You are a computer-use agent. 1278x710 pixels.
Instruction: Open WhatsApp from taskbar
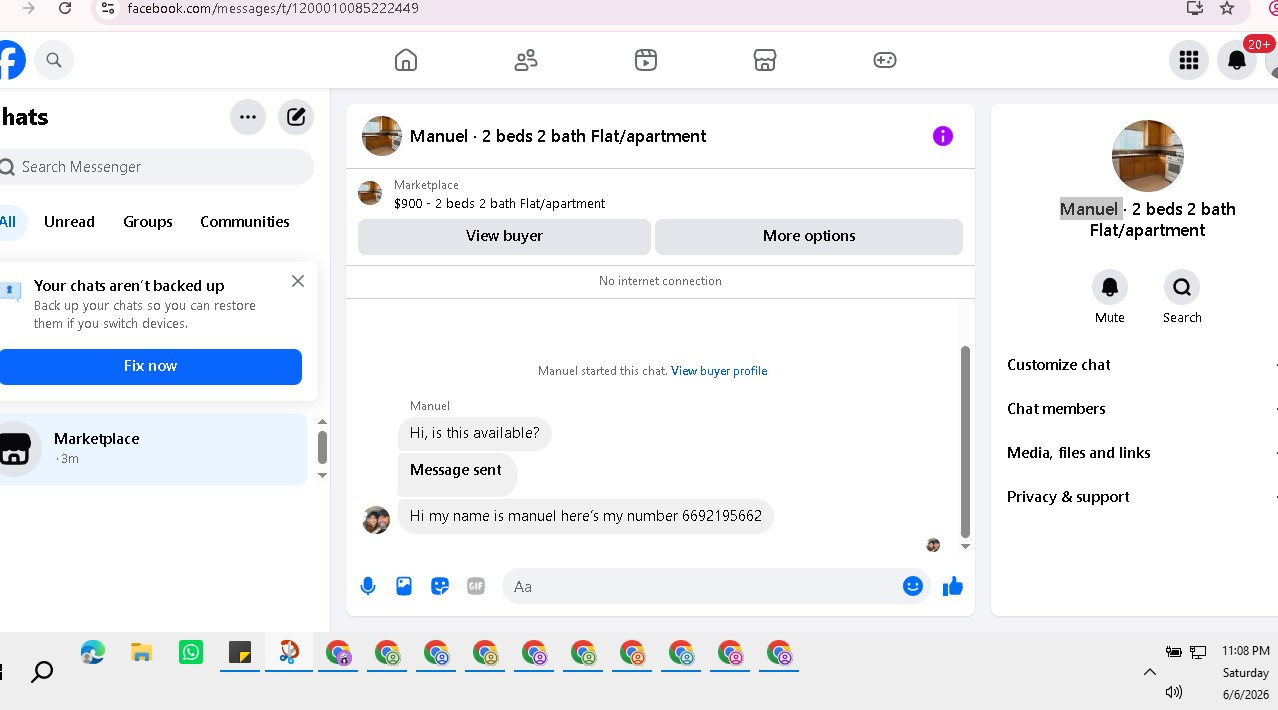click(191, 653)
